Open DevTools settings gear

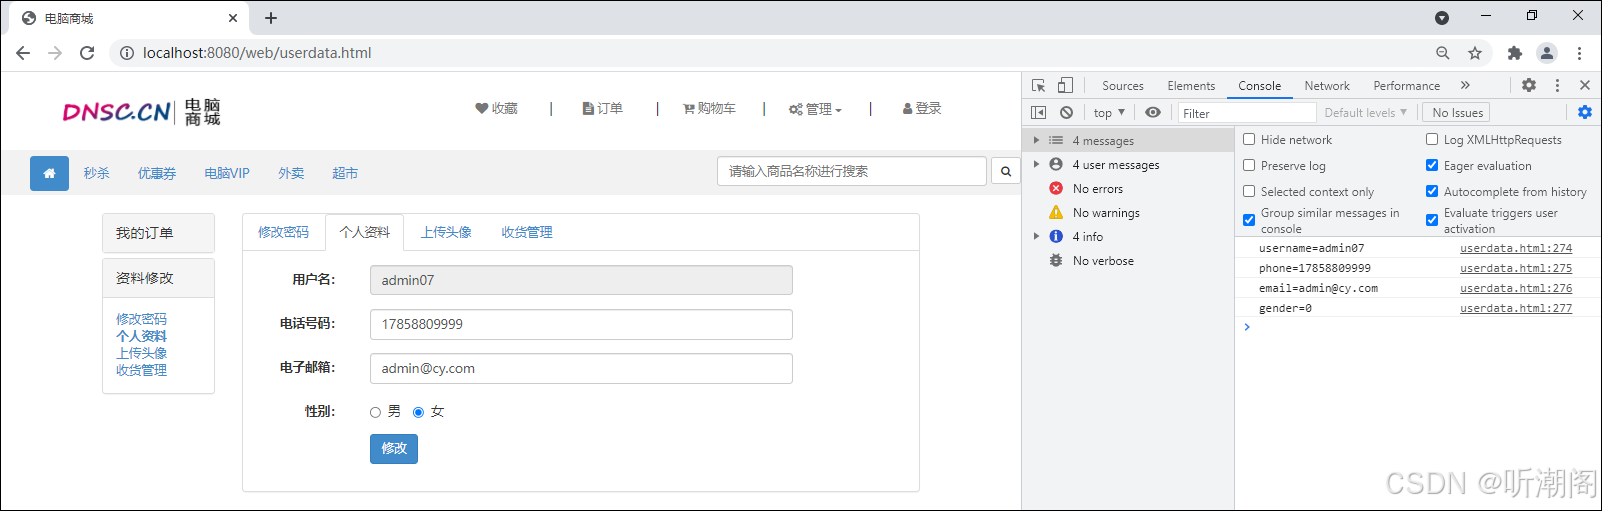pos(1529,85)
